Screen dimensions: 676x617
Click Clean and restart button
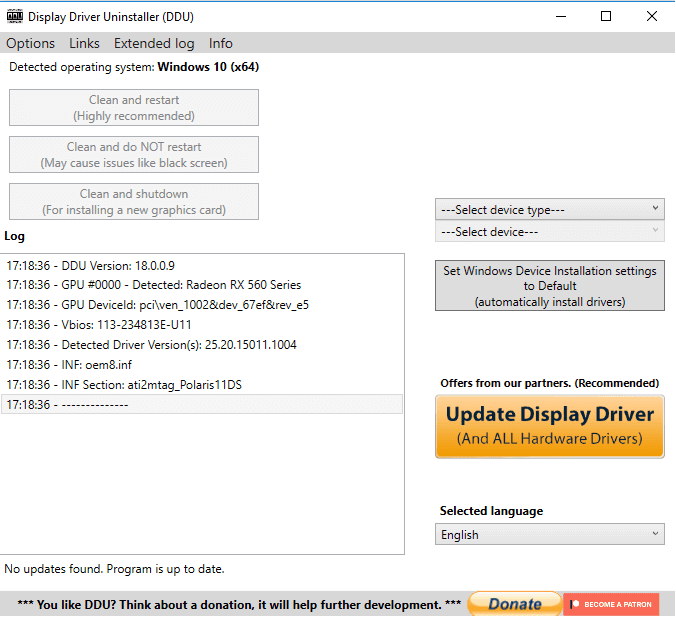[134, 108]
